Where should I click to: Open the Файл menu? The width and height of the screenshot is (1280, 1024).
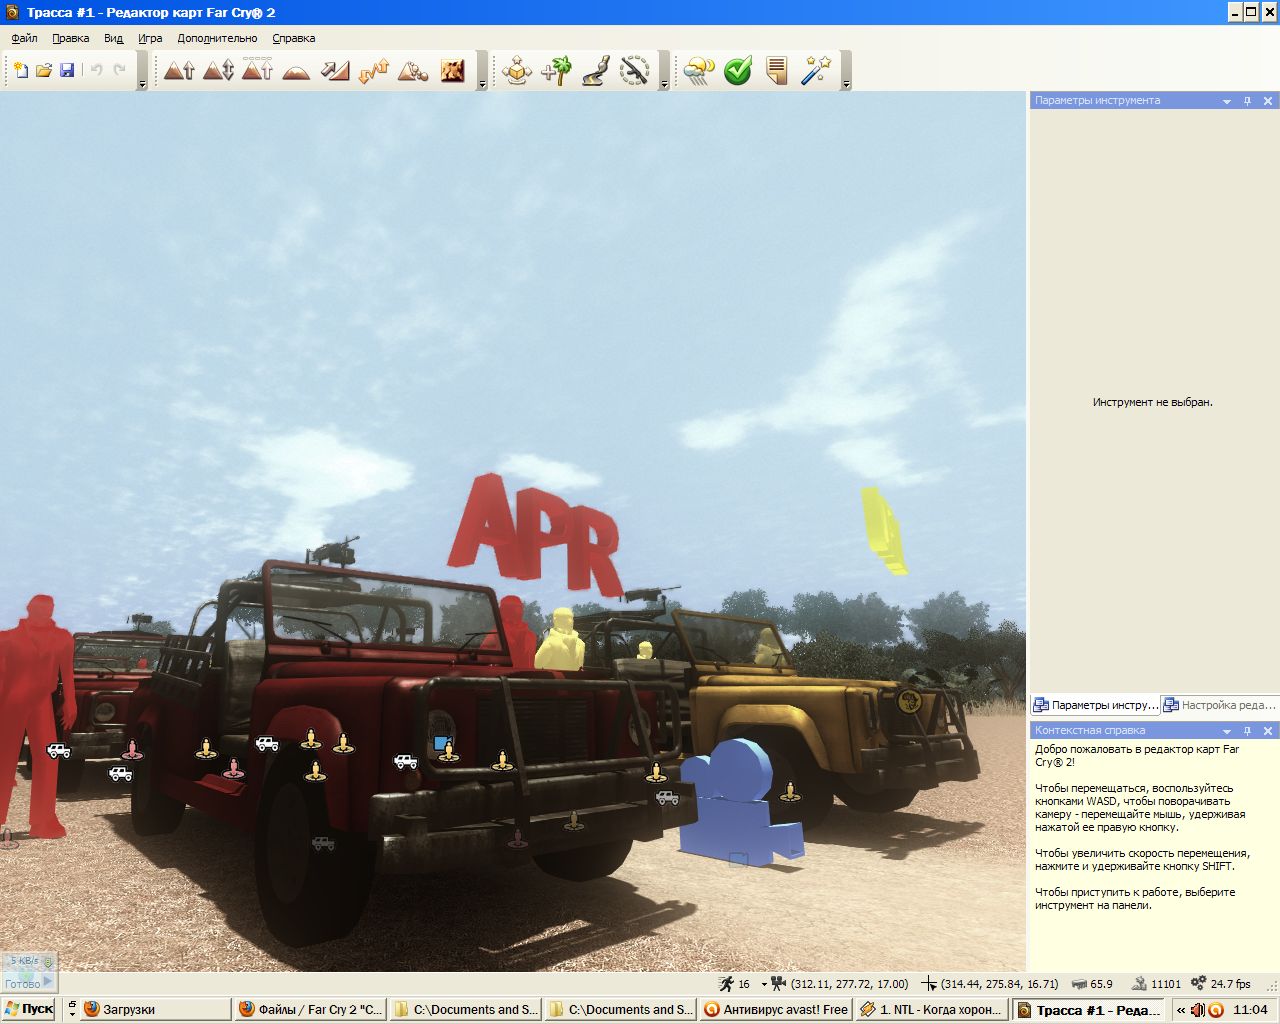point(25,38)
